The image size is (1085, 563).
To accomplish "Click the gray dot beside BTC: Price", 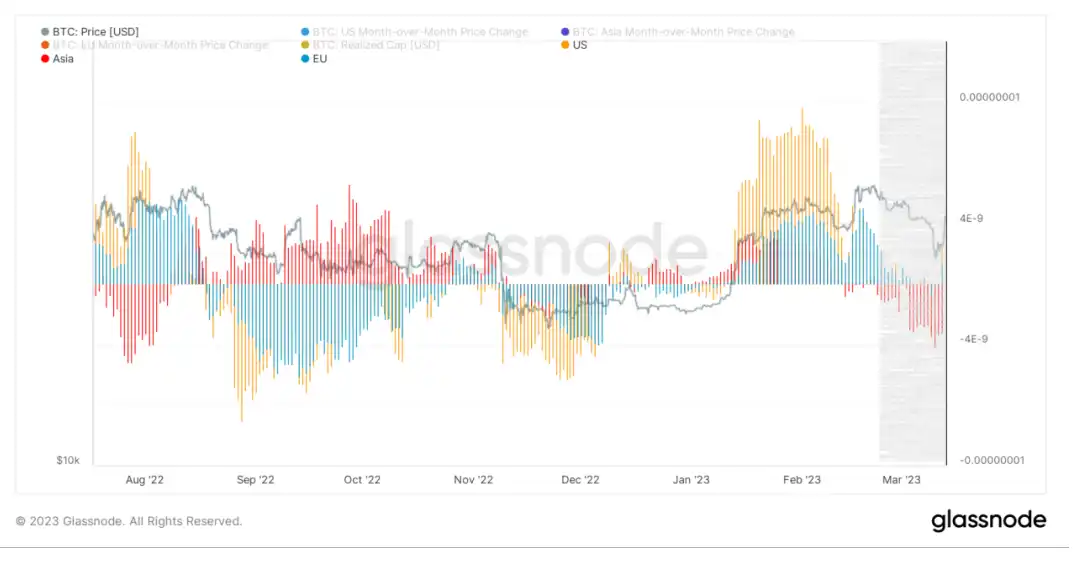I will [45, 32].
